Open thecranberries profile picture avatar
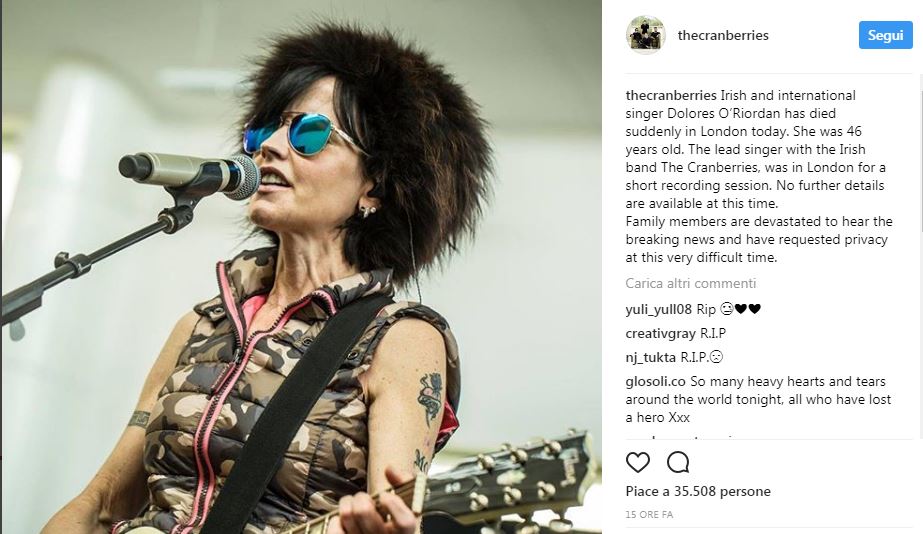This screenshot has height=534, width=923. (x=645, y=35)
